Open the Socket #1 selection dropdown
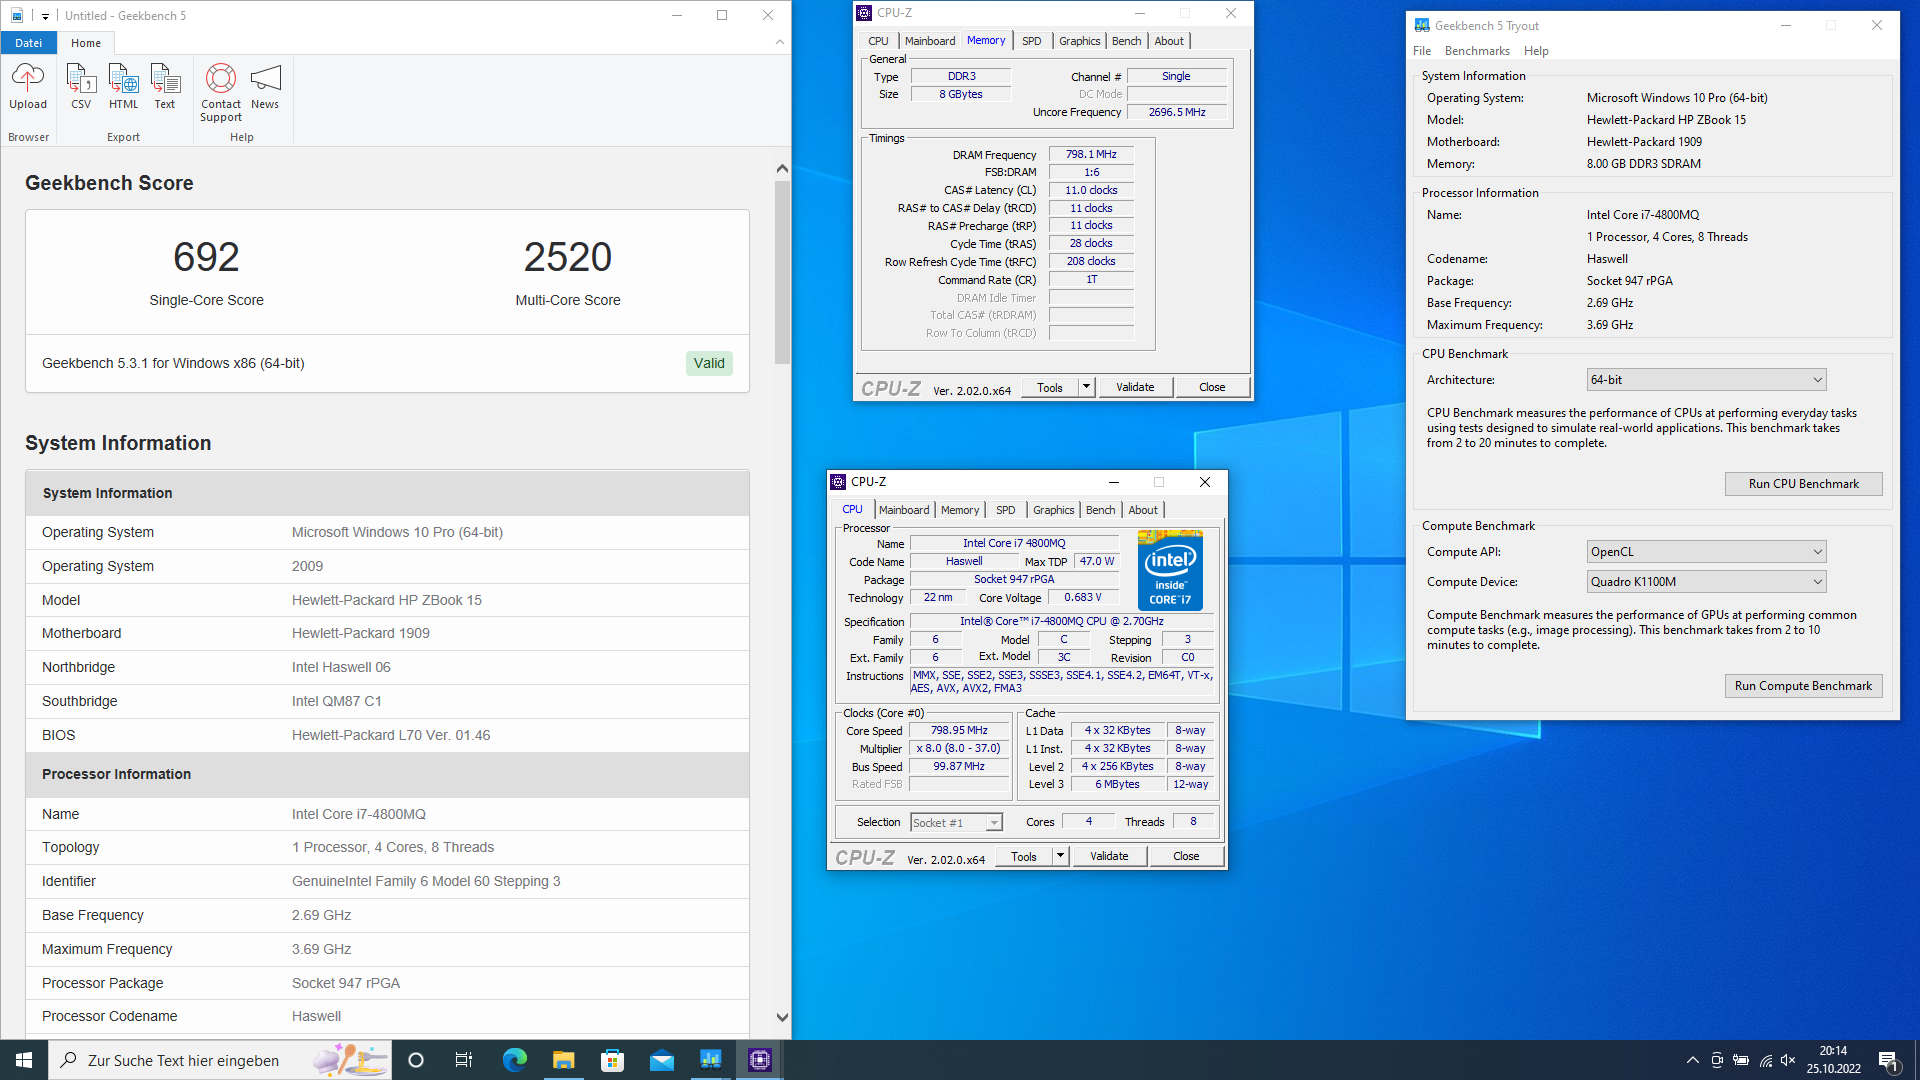1920x1080 pixels. 956,822
